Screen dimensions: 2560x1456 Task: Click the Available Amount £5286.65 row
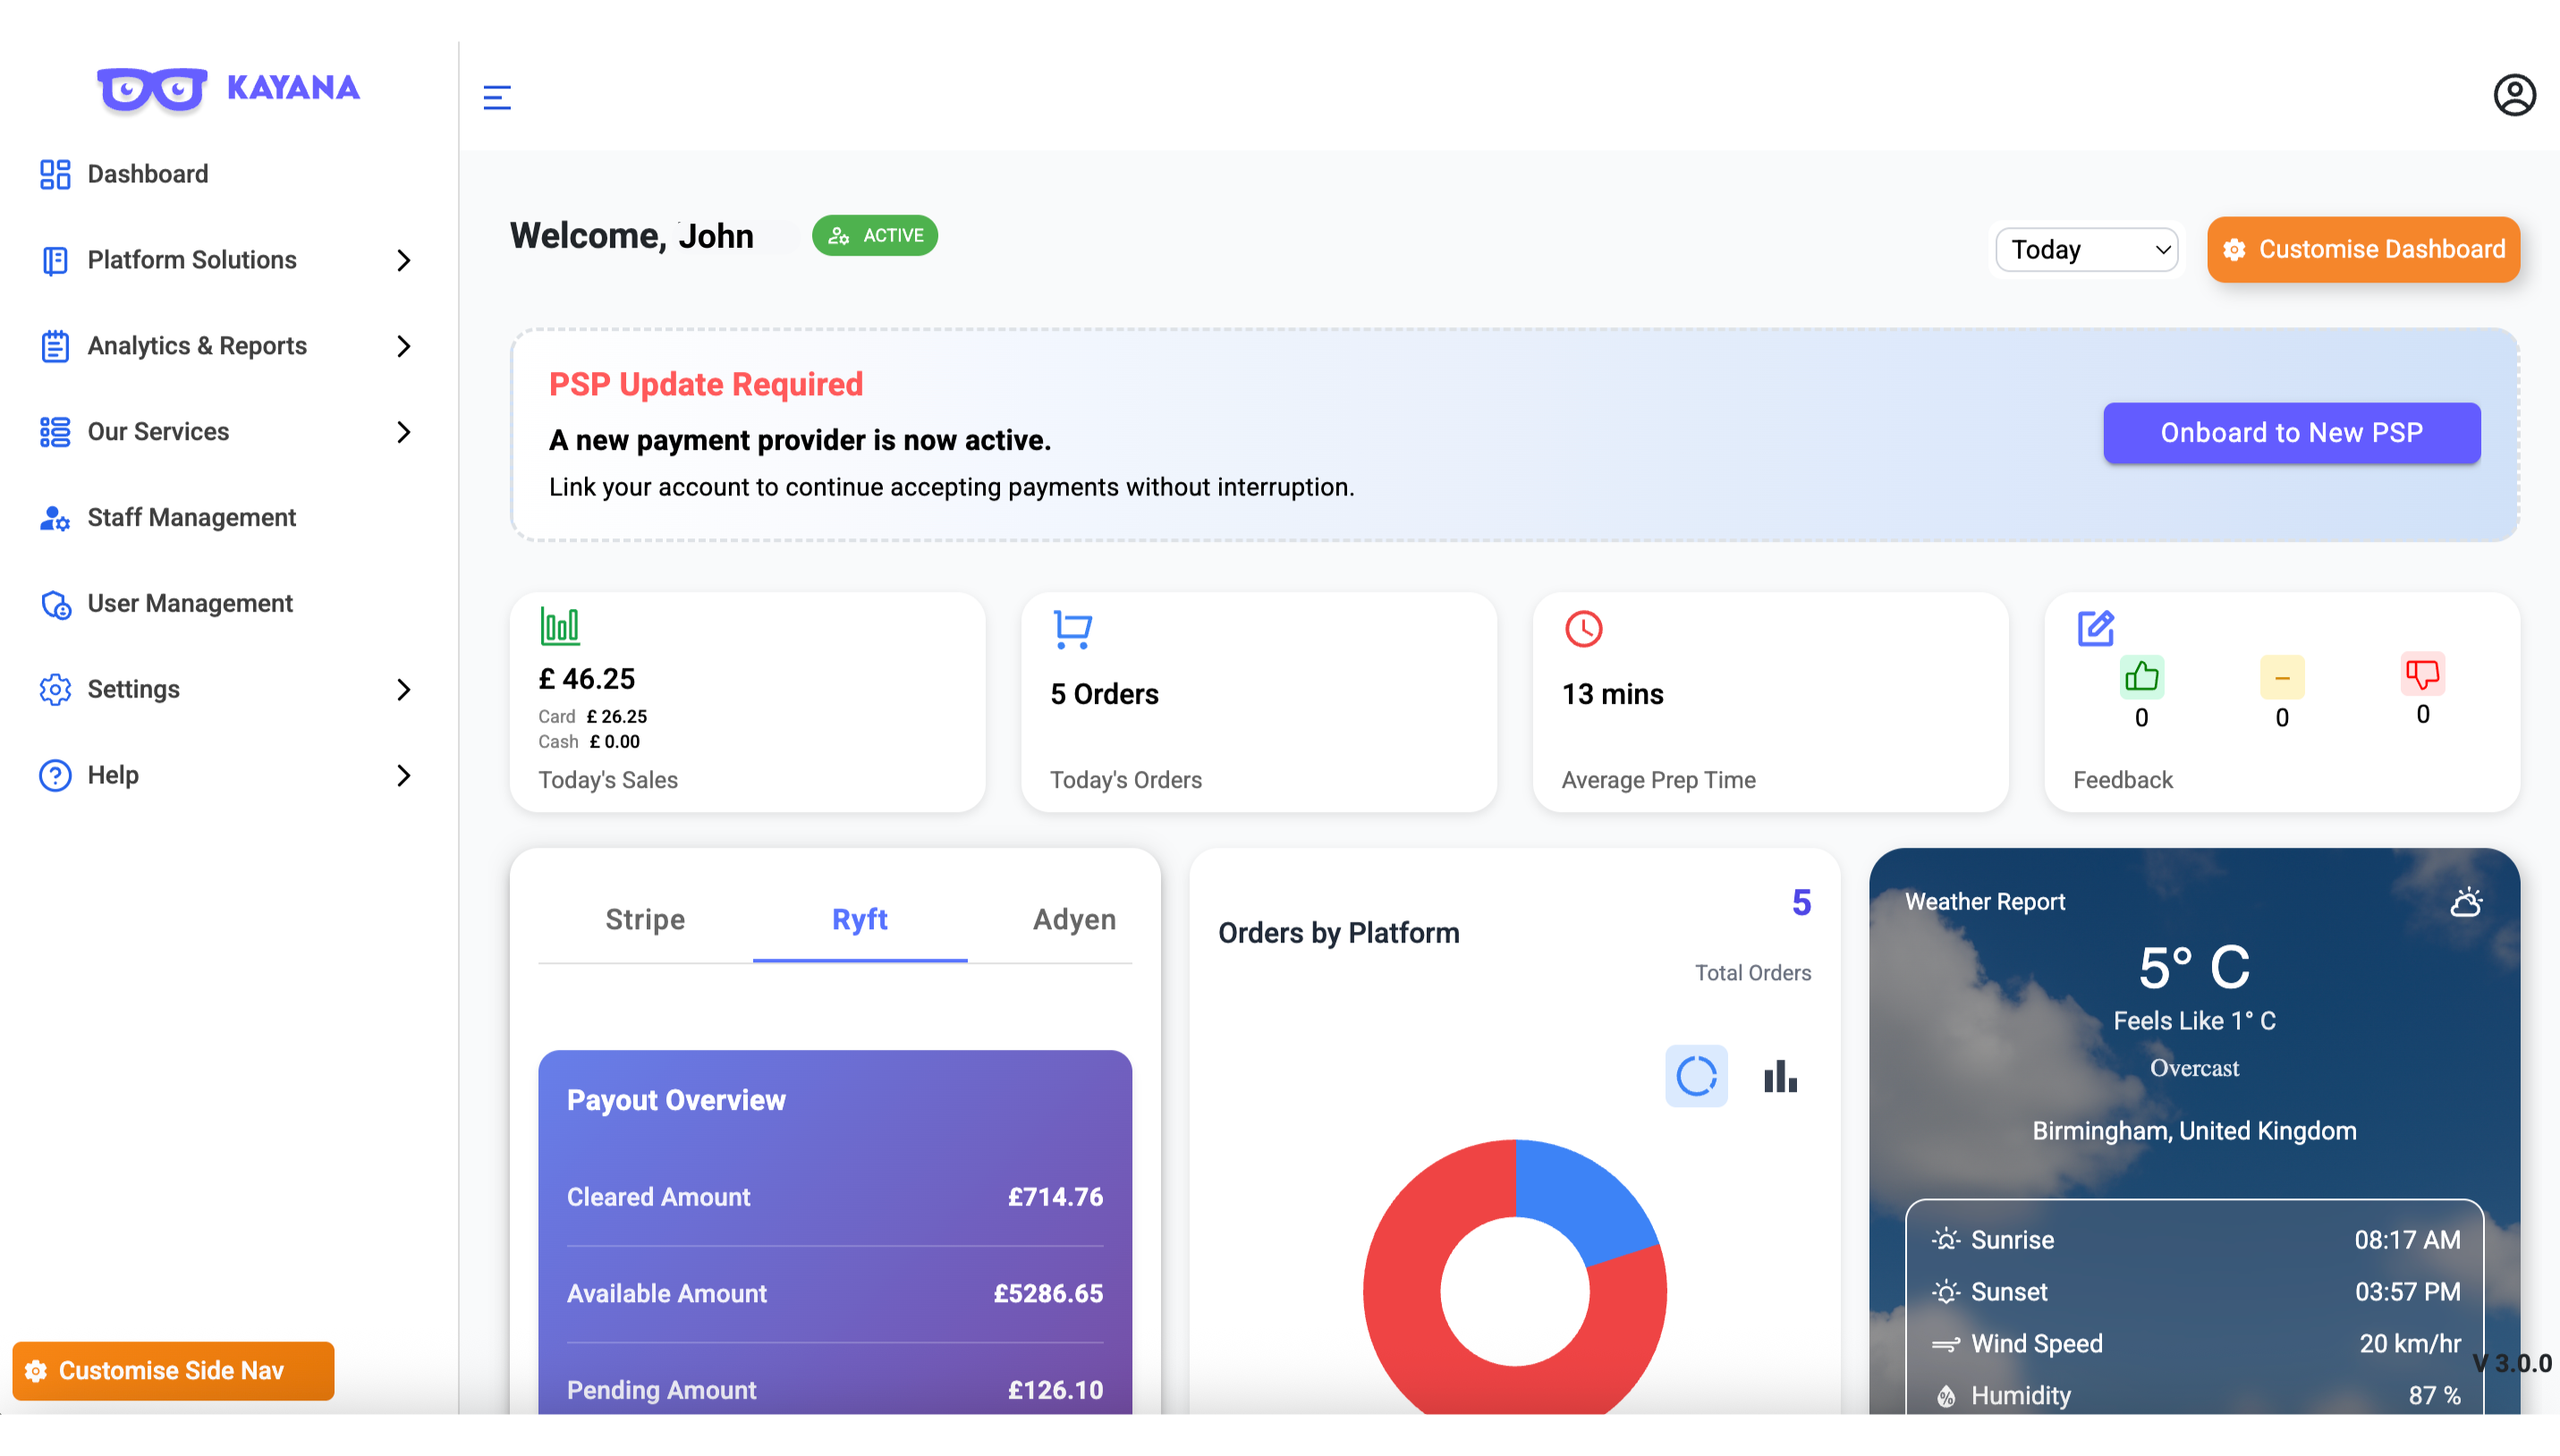click(835, 1294)
